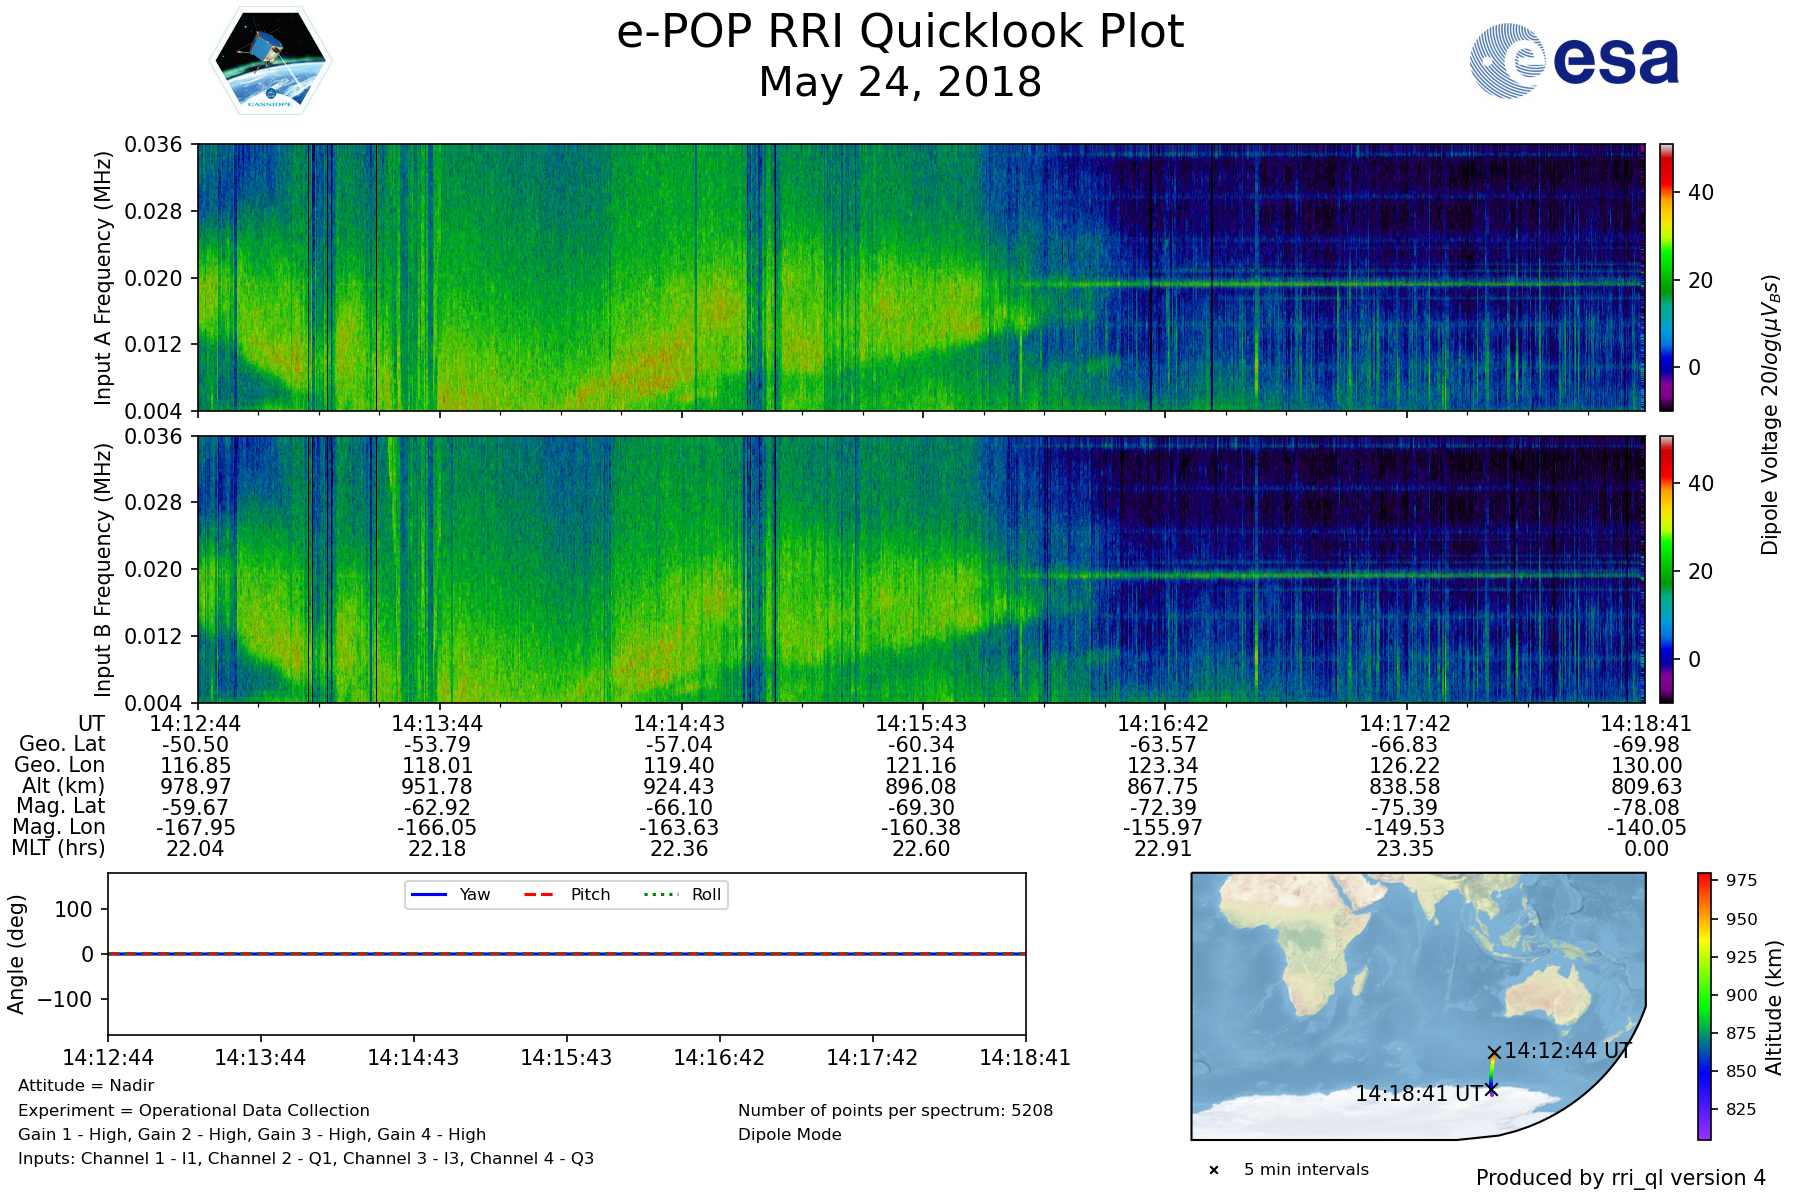Click the Input A frequency spectrogram
The height and width of the screenshot is (1200, 1800).
920,277
